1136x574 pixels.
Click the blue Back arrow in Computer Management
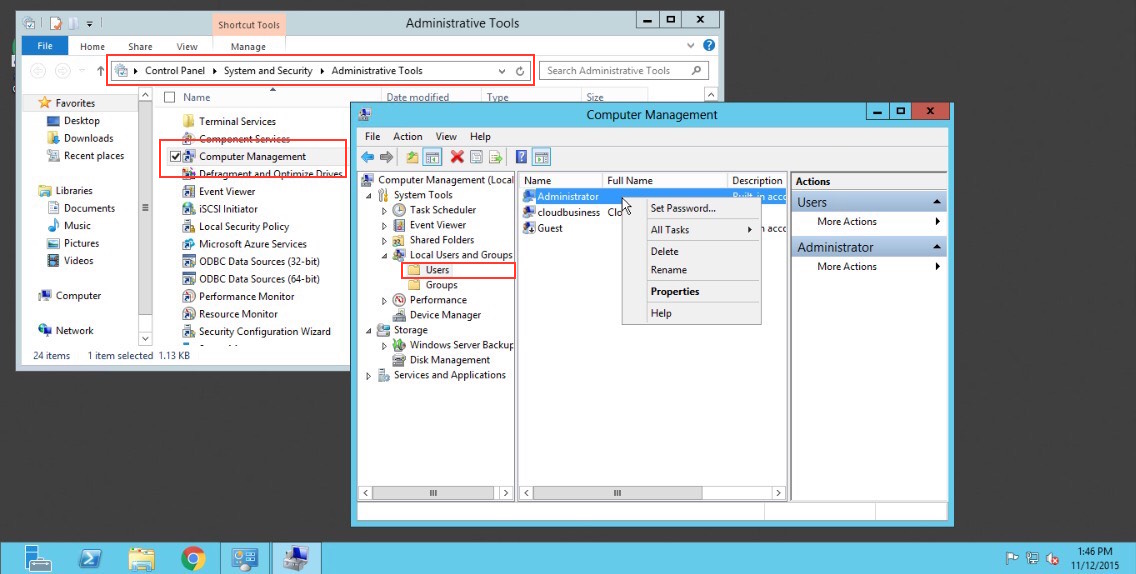368,157
